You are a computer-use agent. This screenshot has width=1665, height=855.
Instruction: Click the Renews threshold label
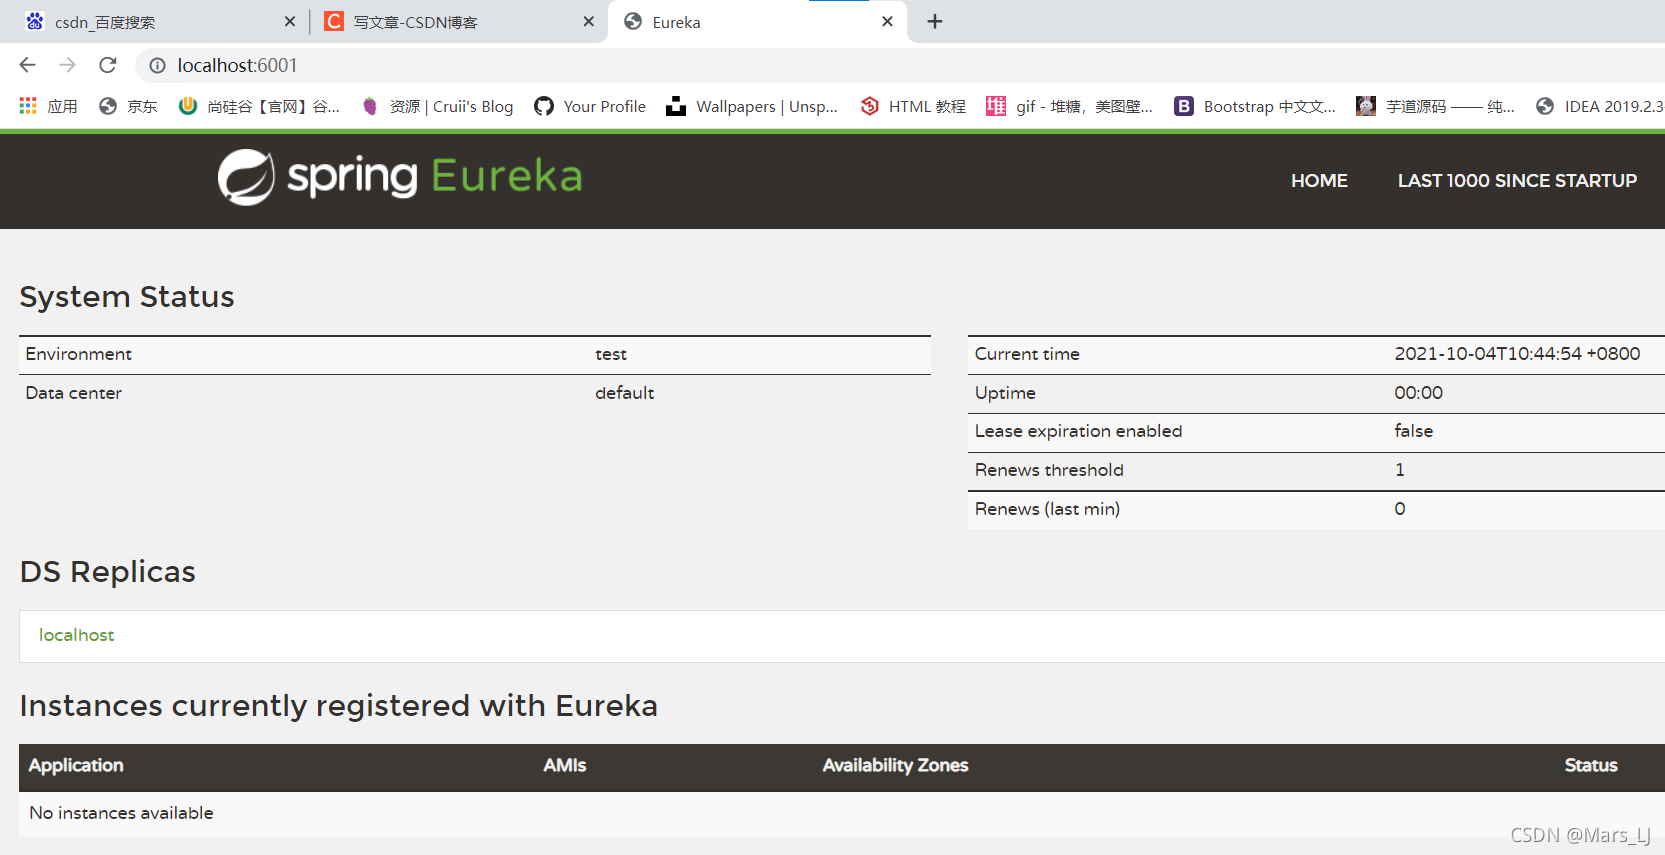(1049, 470)
